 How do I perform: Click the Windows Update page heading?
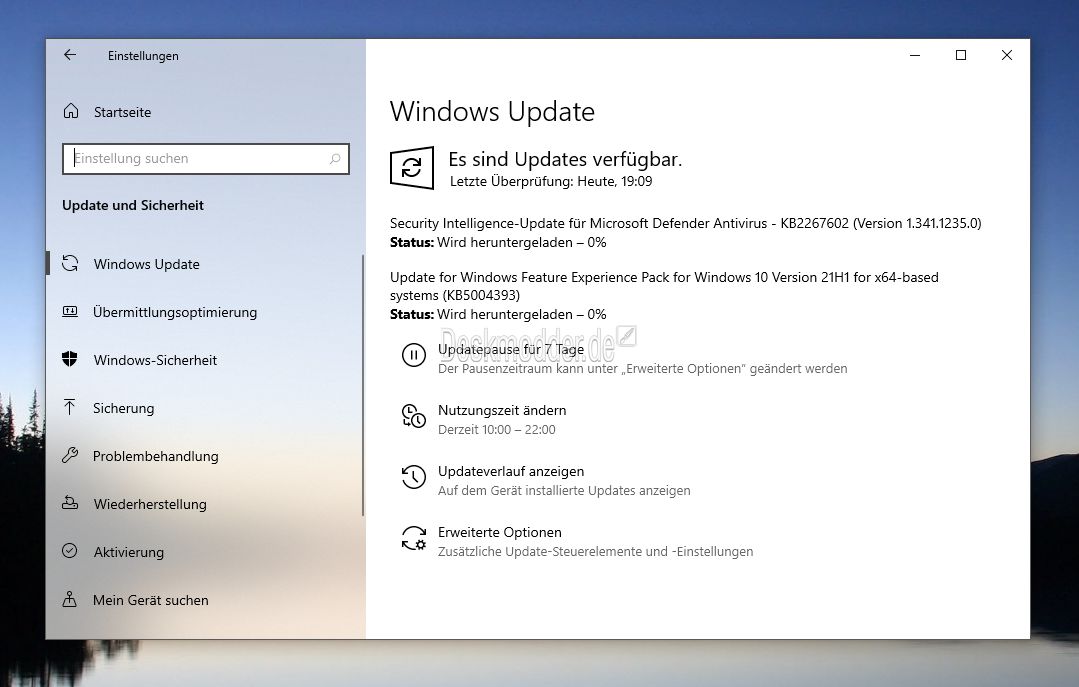[x=493, y=112]
